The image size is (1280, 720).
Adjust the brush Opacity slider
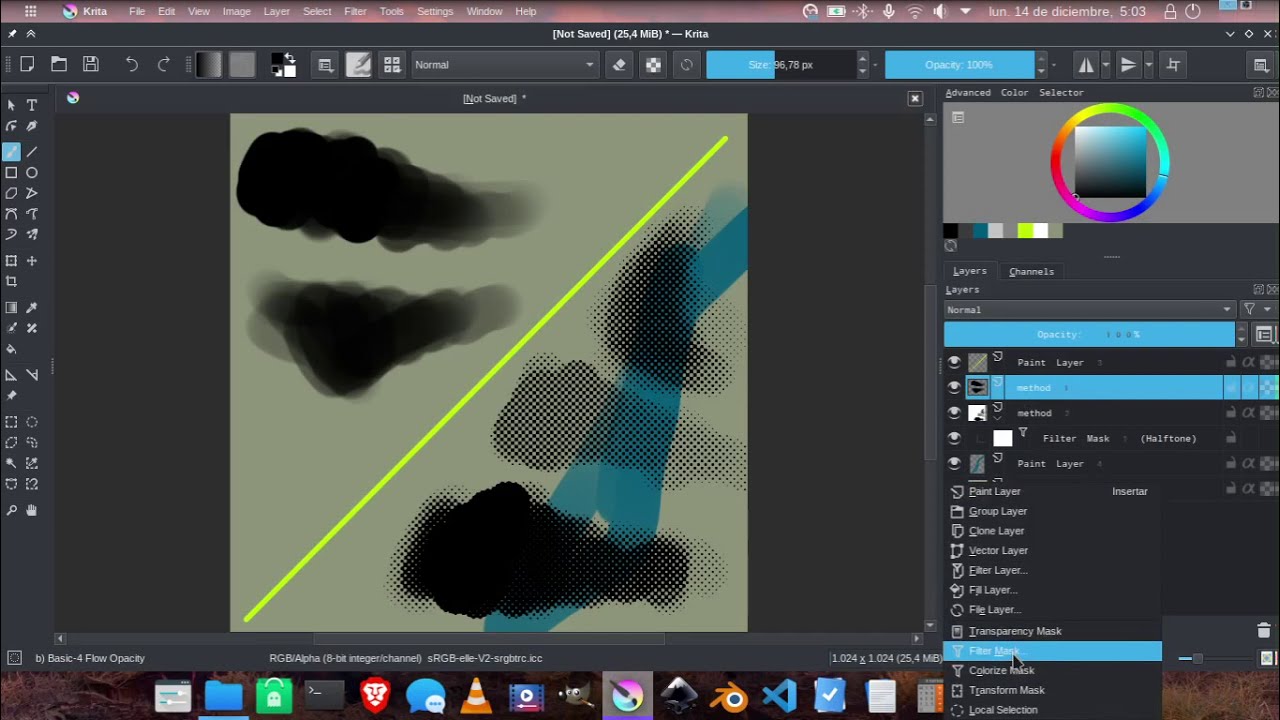[959, 65]
